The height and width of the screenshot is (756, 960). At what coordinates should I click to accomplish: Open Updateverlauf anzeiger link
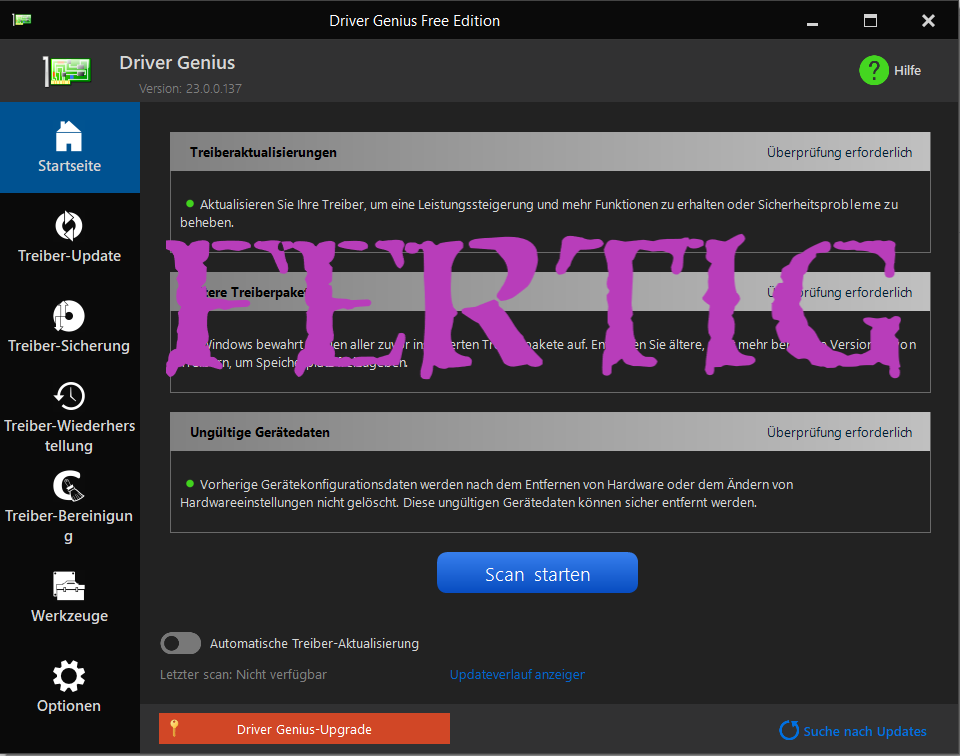pyautogui.click(x=517, y=674)
